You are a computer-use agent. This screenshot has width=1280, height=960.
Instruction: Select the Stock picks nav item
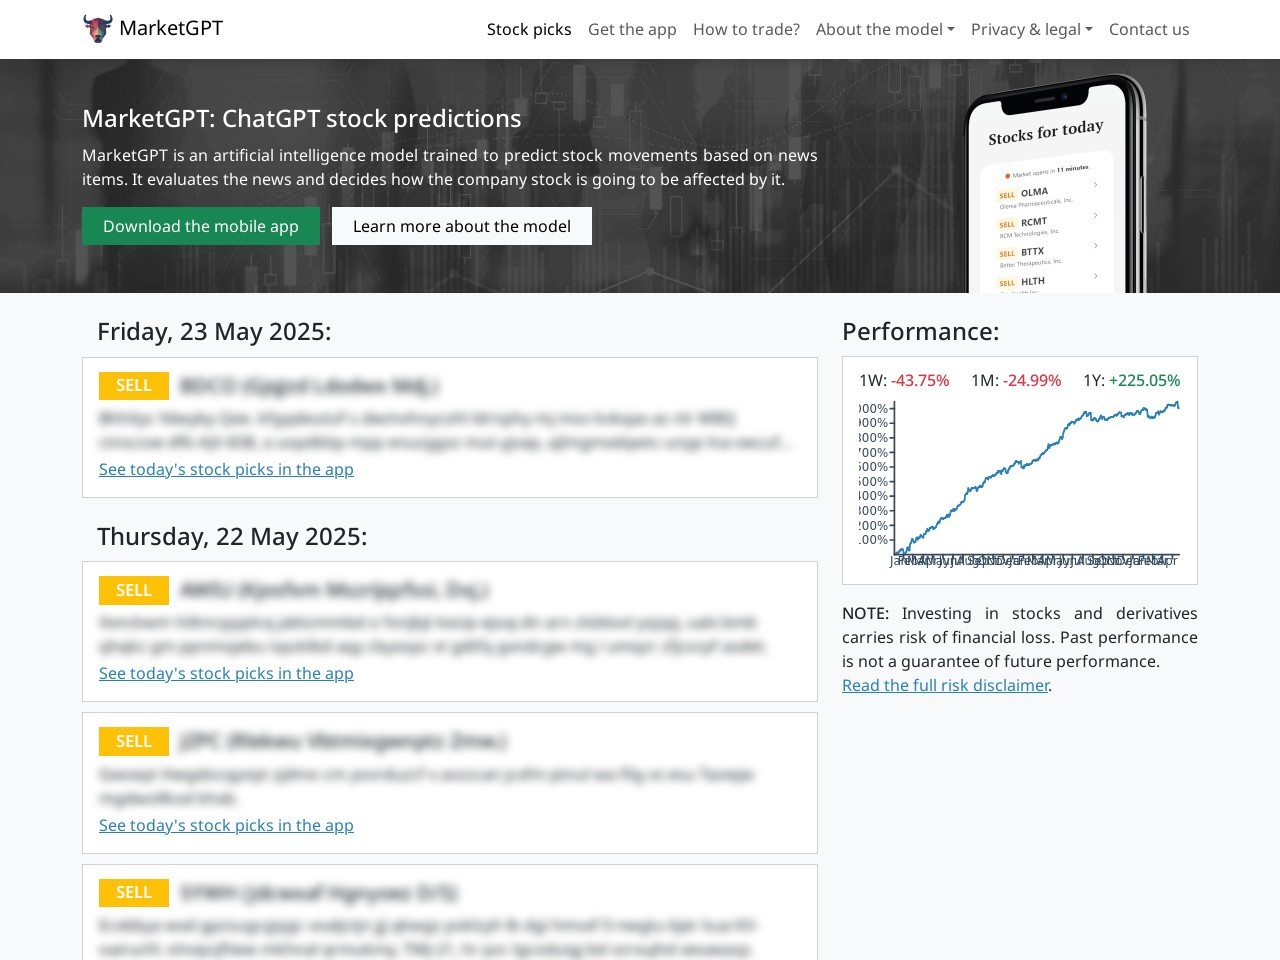pyautogui.click(x=529, y=29)
